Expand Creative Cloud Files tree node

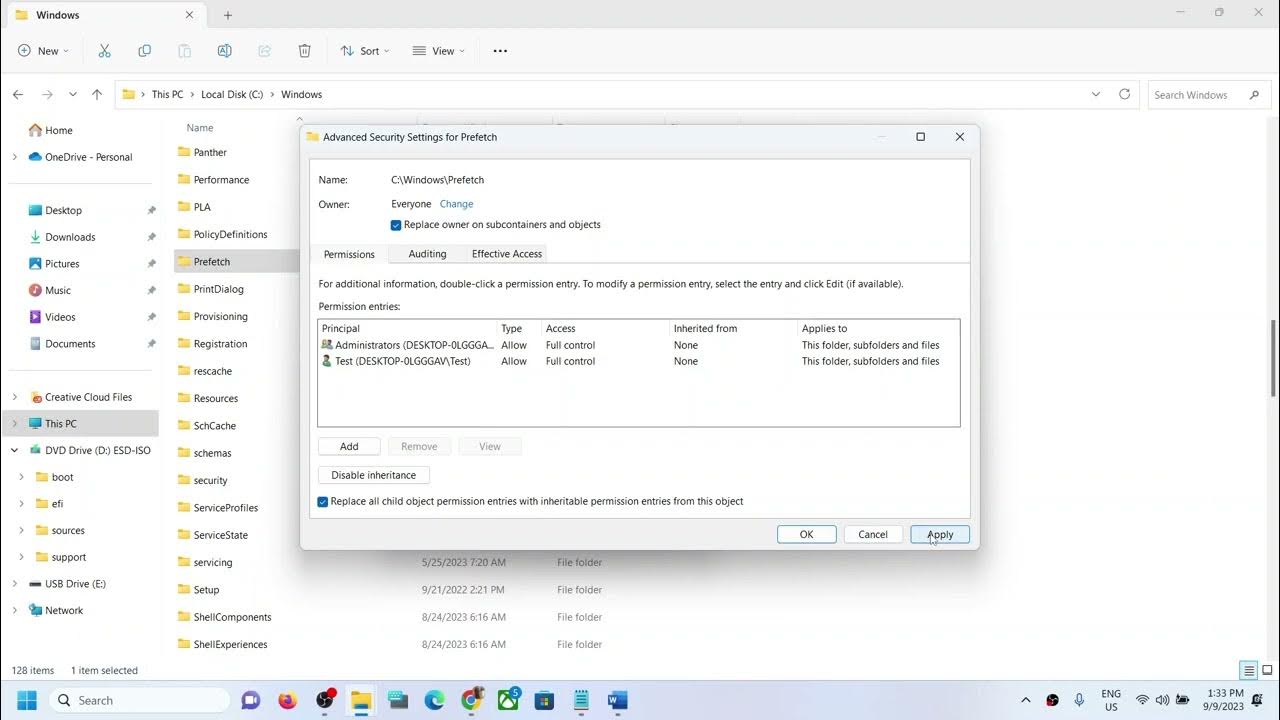pos(14,397)
